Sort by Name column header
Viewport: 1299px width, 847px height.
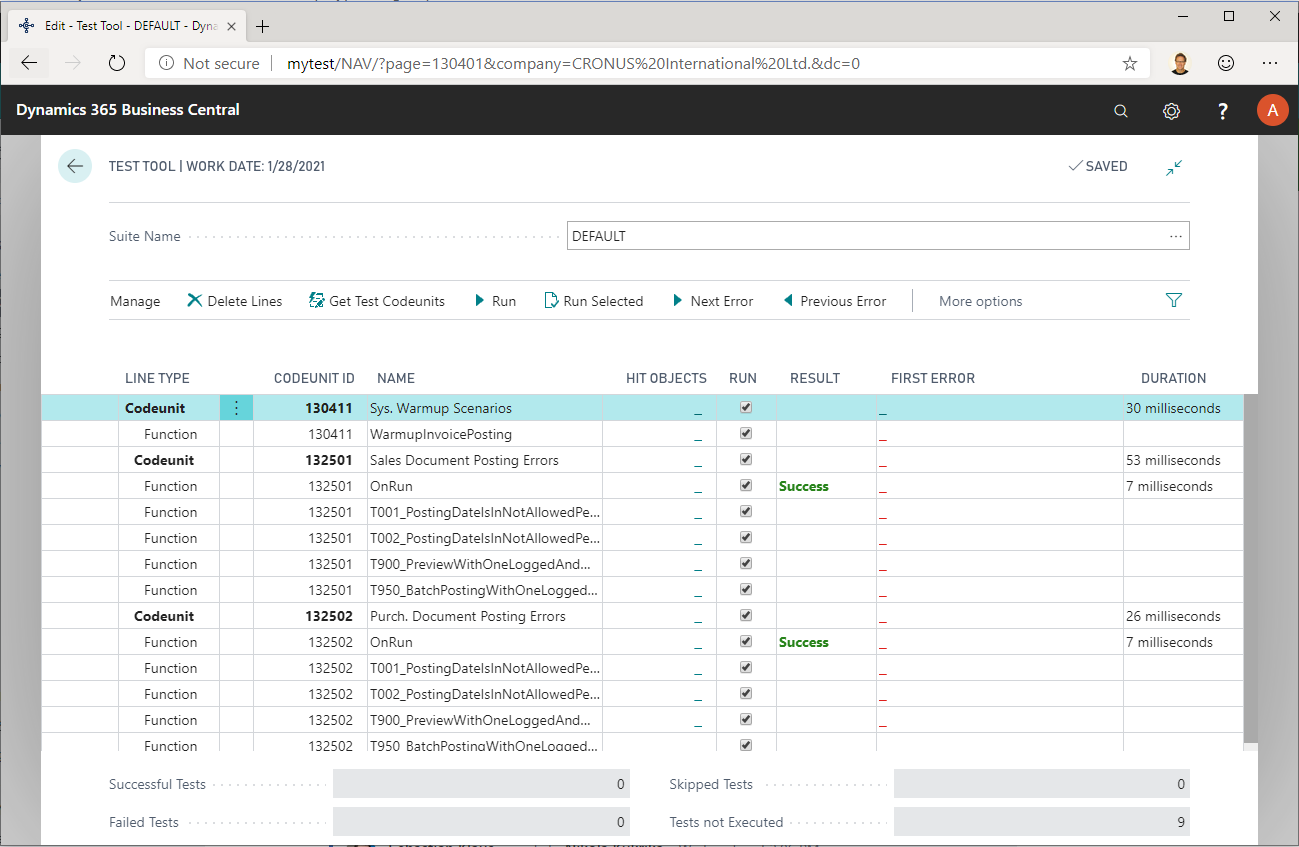point(396,378)
